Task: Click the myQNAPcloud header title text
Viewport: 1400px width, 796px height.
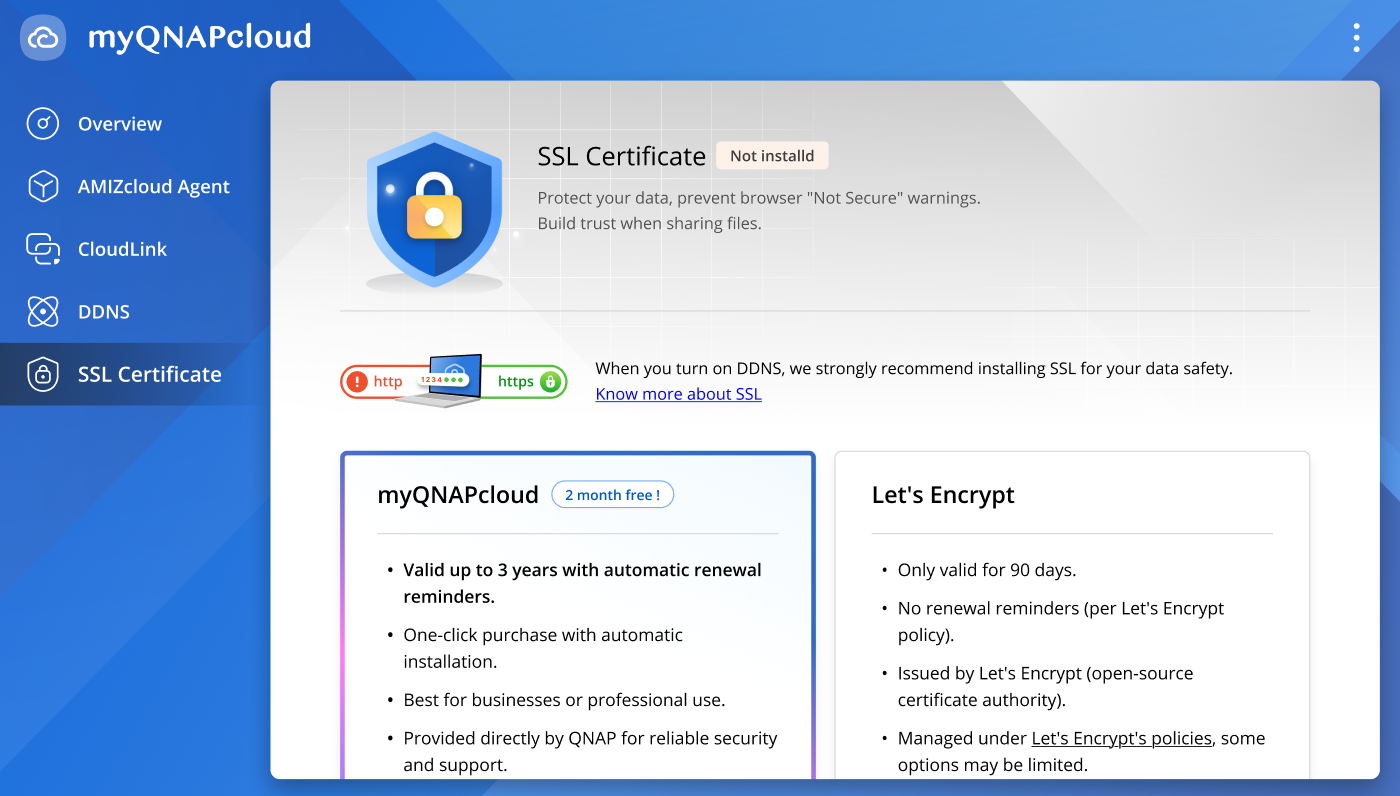Action: click(200, 38)
